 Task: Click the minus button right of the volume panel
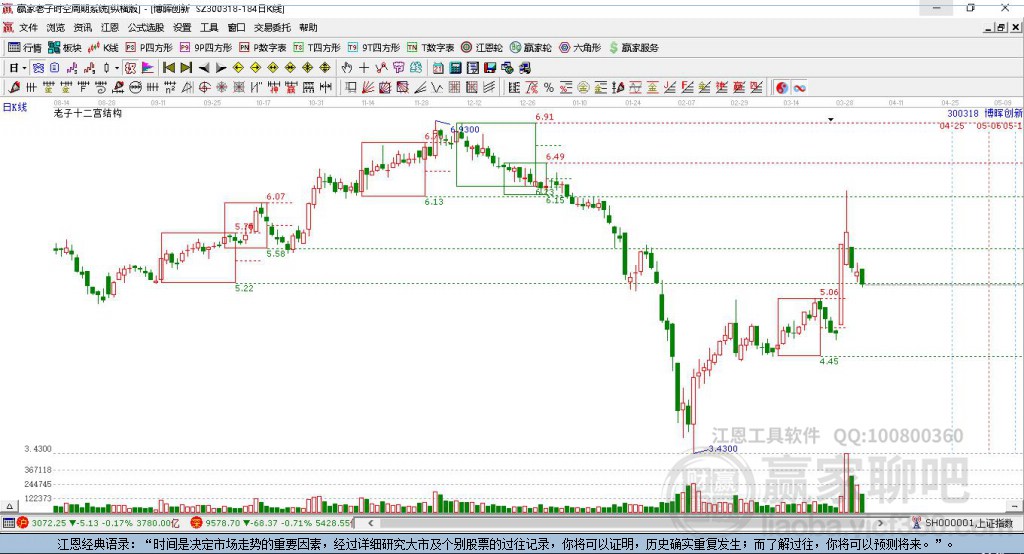[1016, 506]
